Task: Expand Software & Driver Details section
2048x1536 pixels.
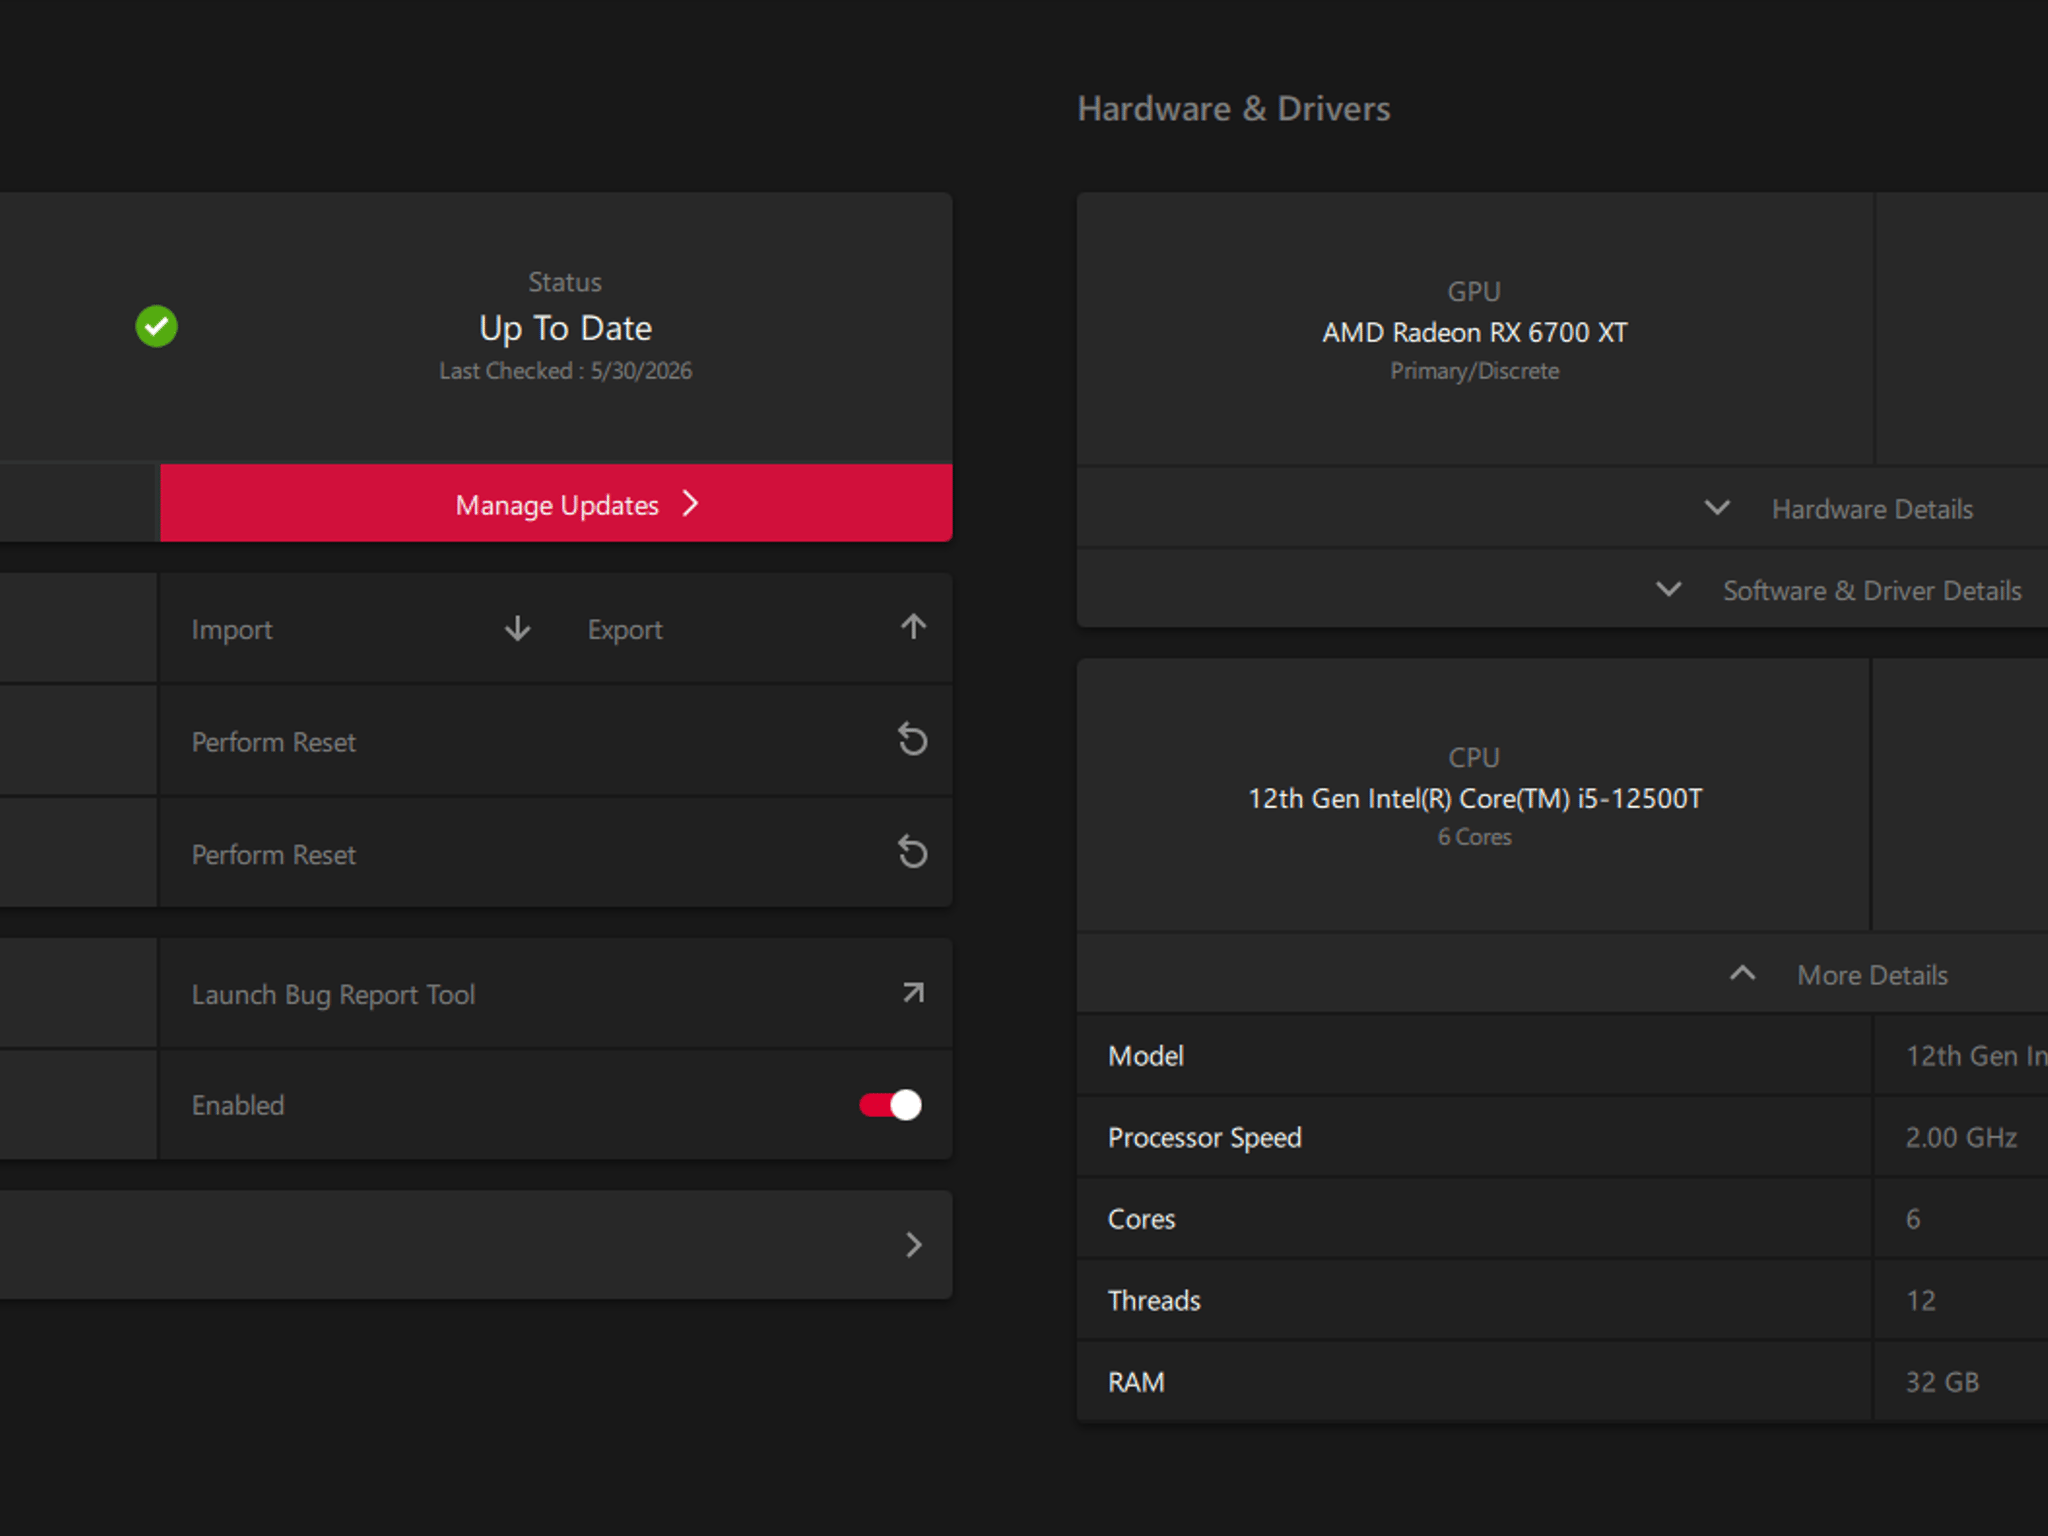Action: 1839,590
